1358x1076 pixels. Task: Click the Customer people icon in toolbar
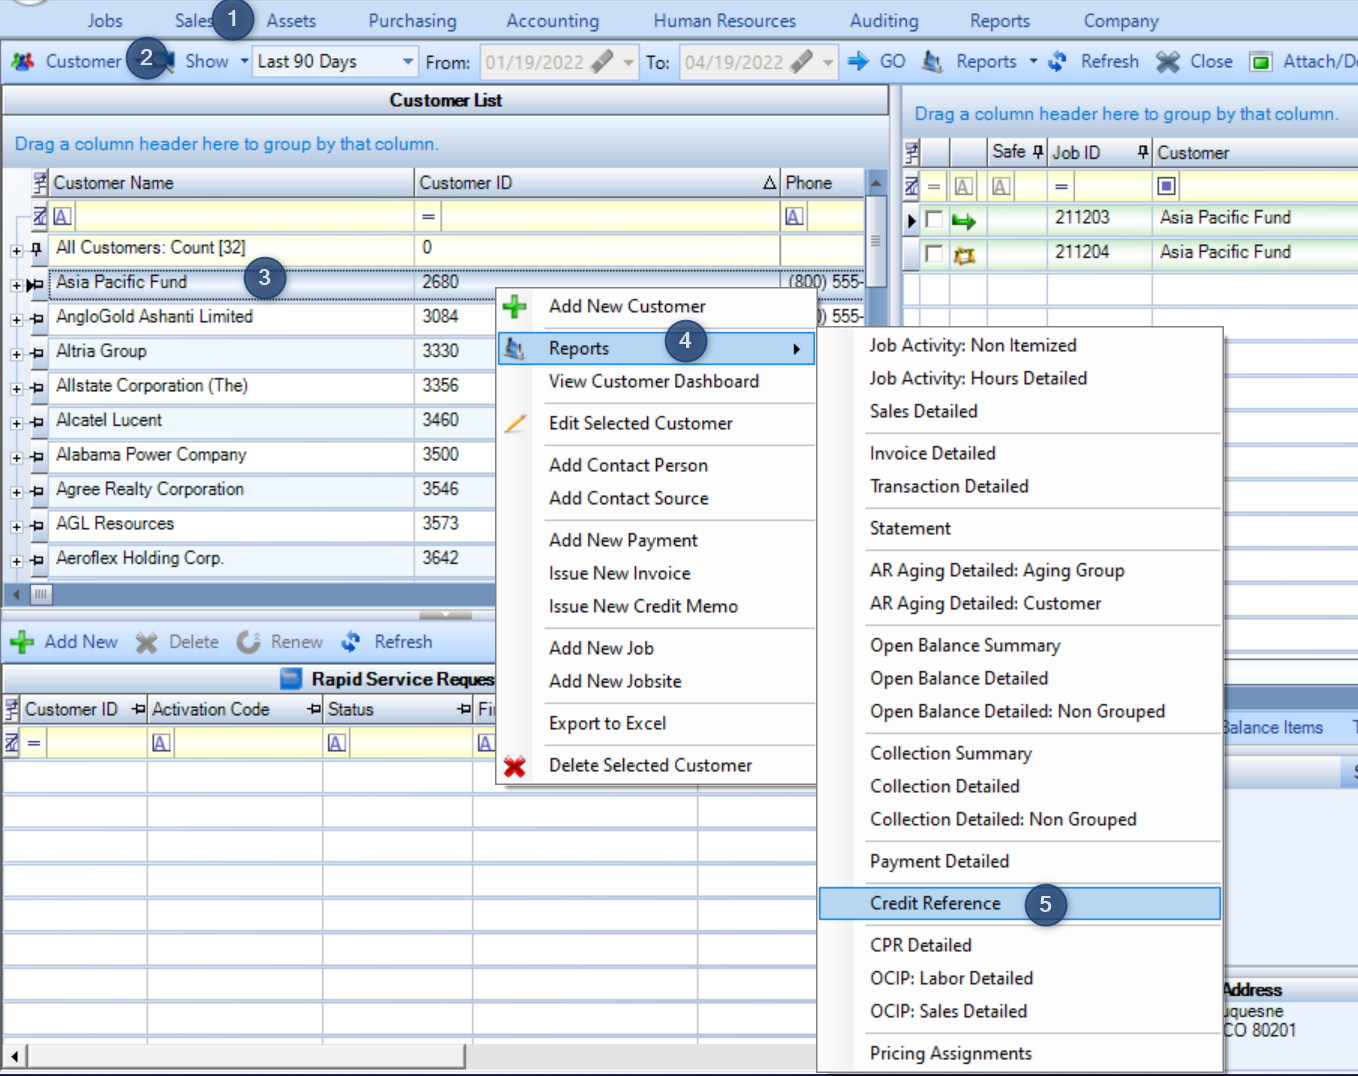tap(22, 62)
